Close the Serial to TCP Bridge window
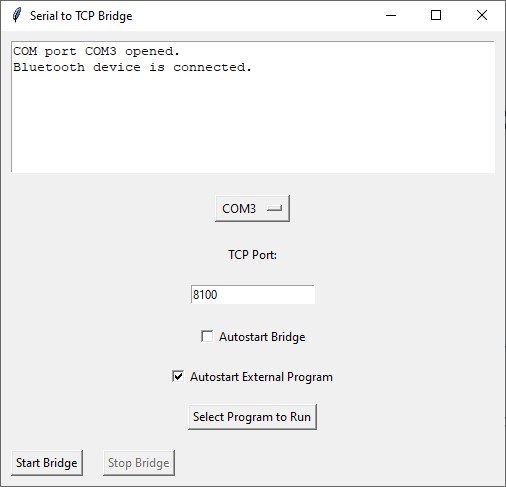Screen dimensions: 506x487 tap(482, 15)
